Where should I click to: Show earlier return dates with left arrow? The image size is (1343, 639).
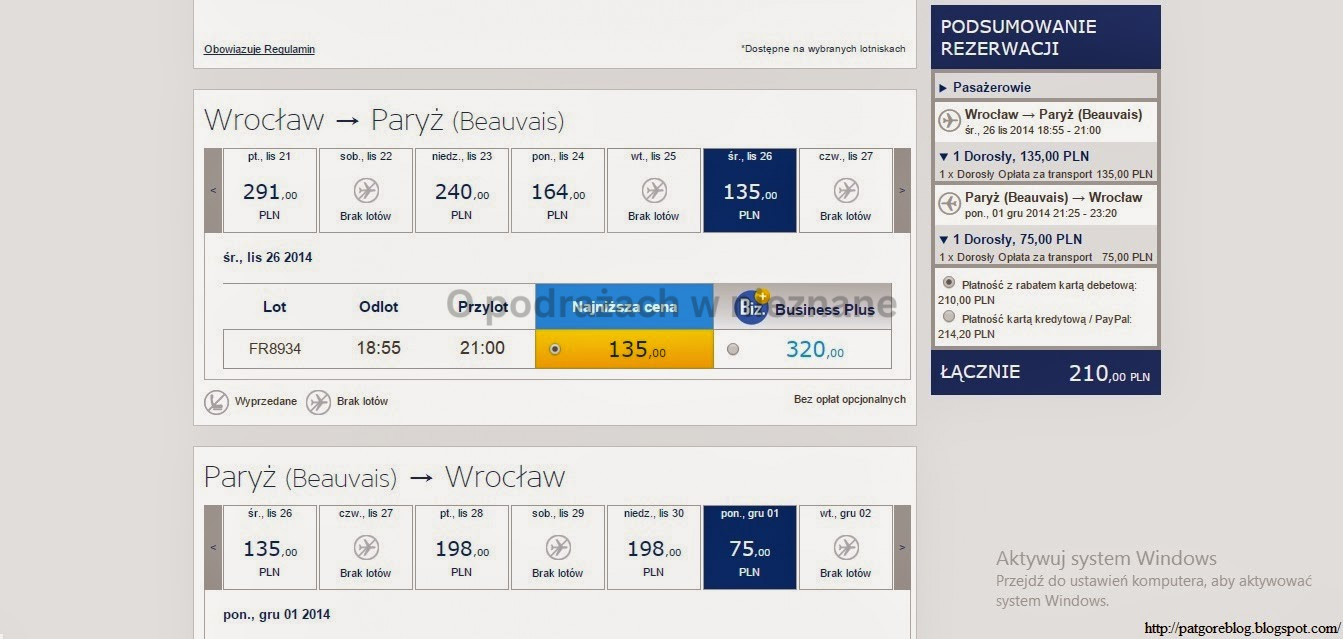click(213, 547)
